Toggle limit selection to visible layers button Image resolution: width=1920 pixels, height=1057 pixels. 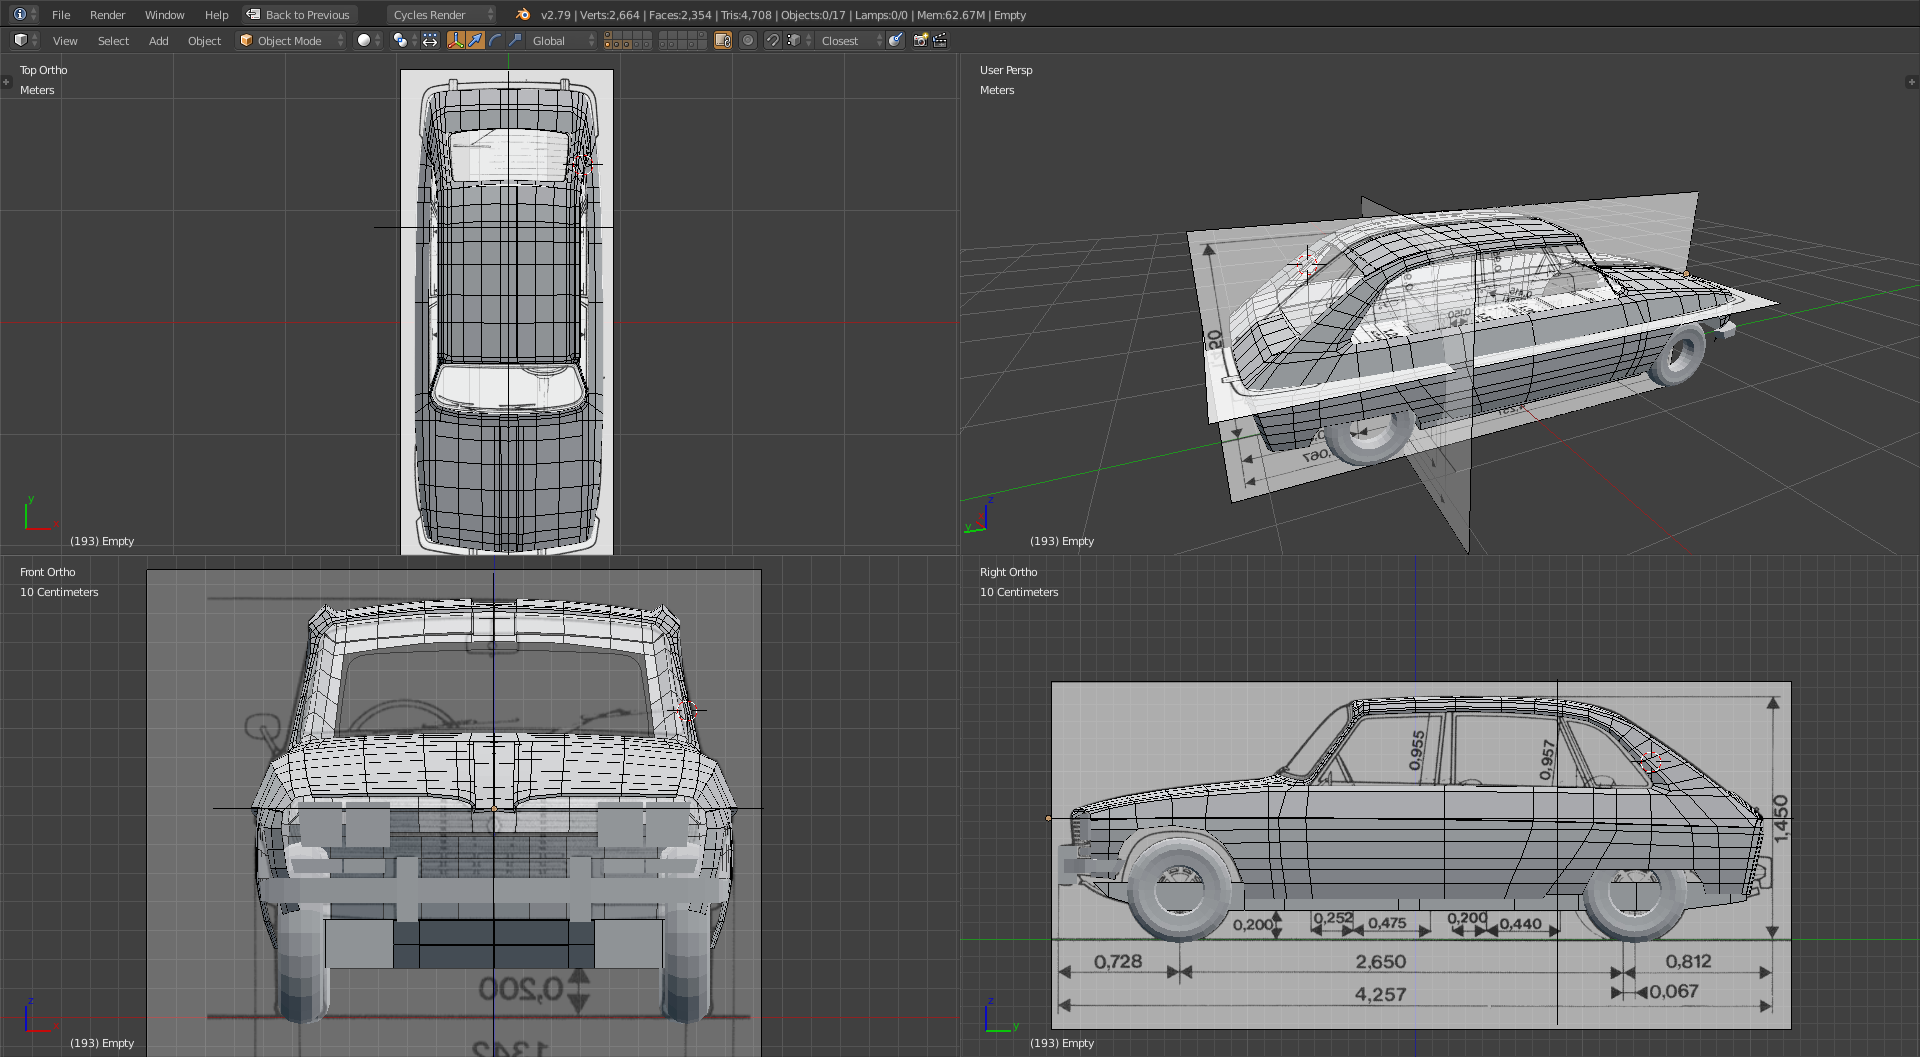(723, 40)
